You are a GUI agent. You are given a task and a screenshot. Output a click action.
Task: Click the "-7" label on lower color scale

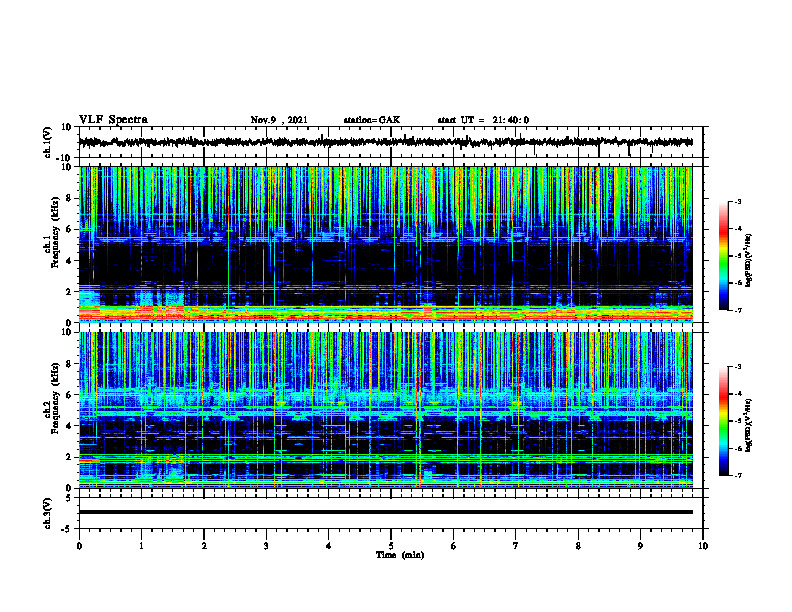(x=737, y=476)
